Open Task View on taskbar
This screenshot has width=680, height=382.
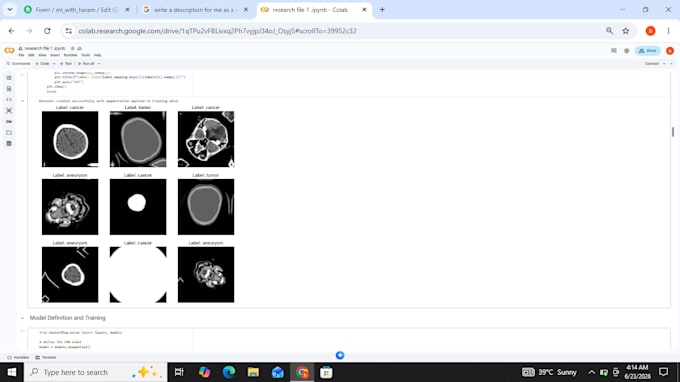click(x=179, y=372)
